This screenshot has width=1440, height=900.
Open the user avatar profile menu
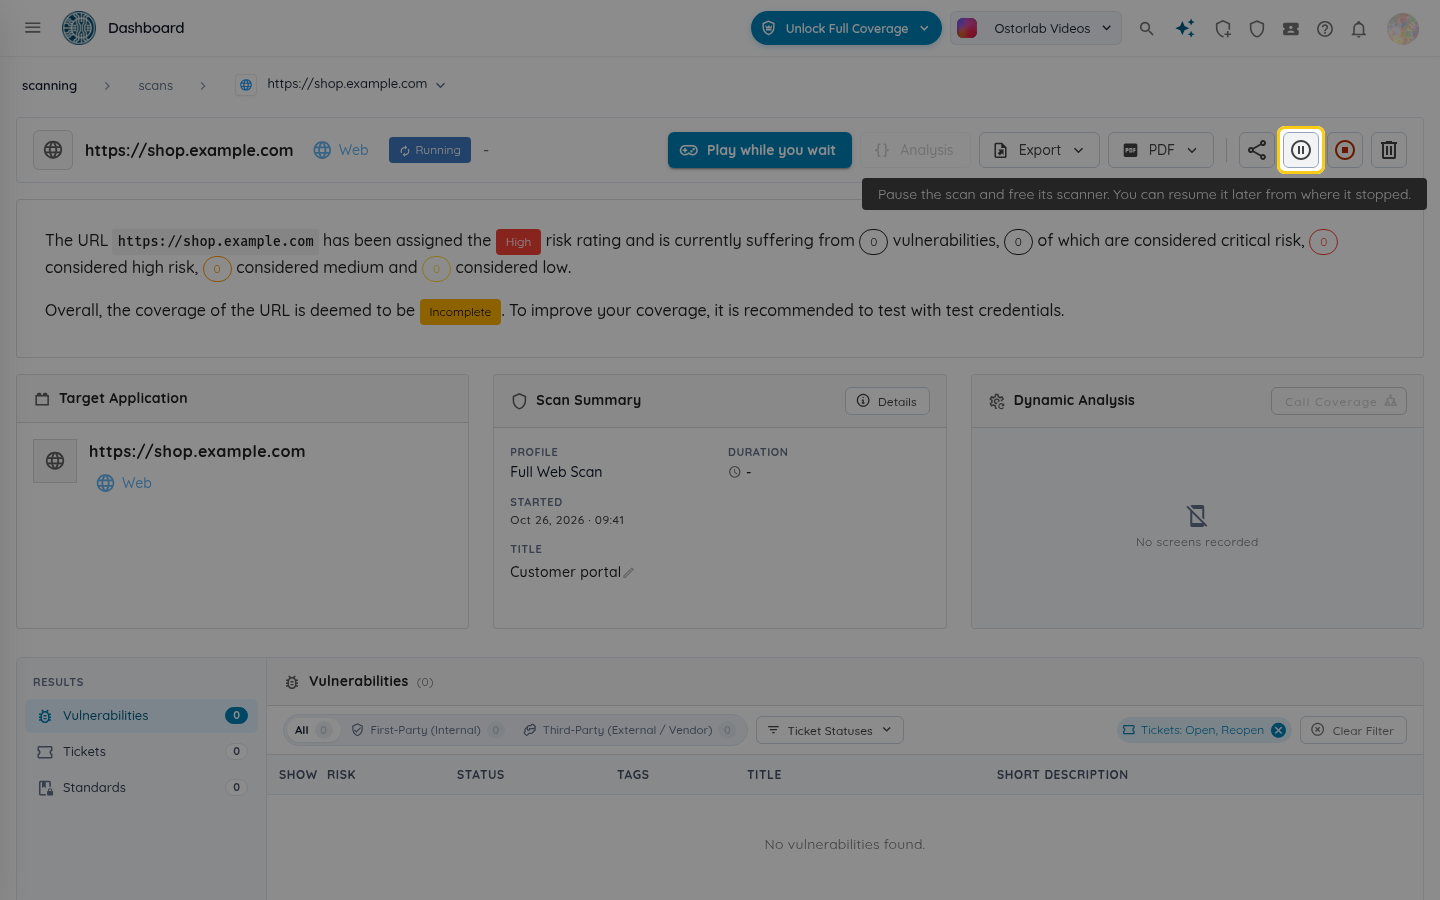(x=1403, y=29)
